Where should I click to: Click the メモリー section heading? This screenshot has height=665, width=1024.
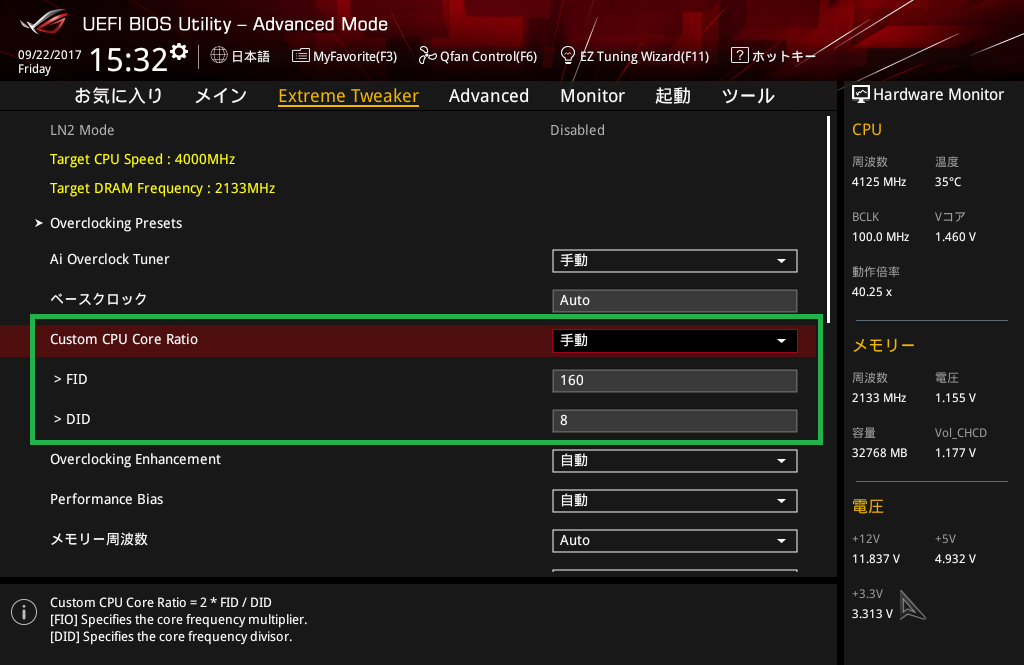(884, 345)
